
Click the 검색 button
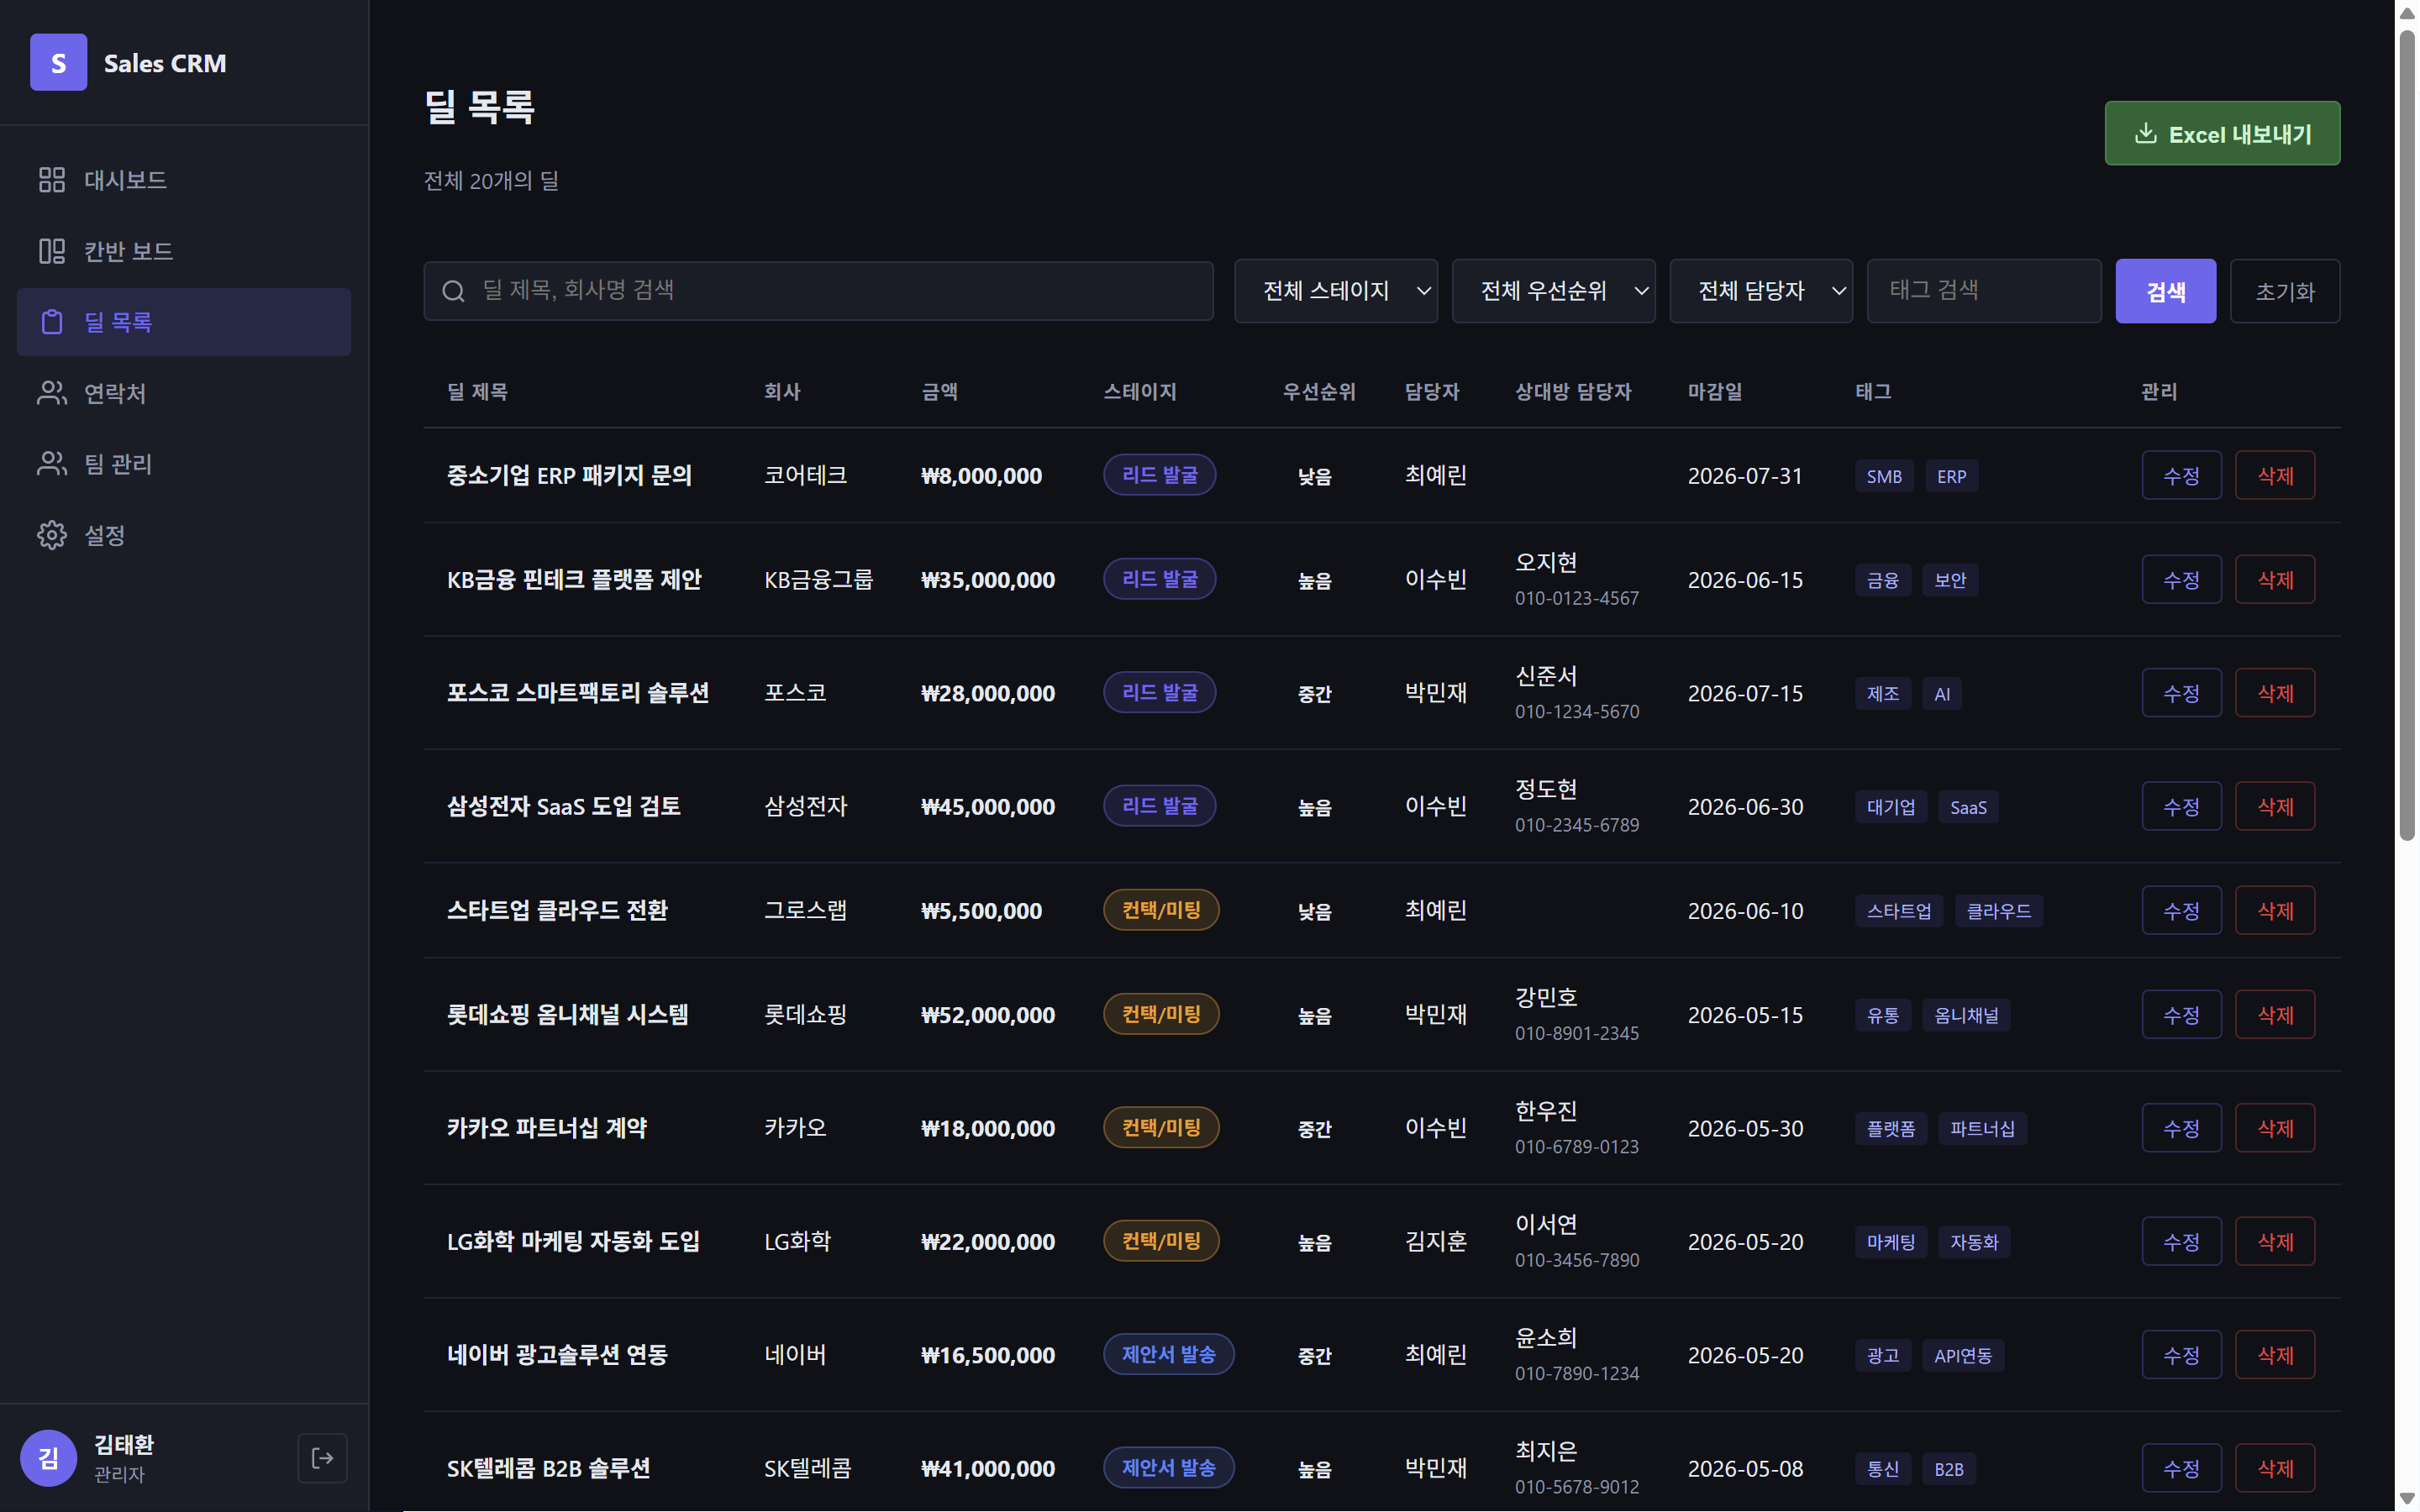point(2166,291)
